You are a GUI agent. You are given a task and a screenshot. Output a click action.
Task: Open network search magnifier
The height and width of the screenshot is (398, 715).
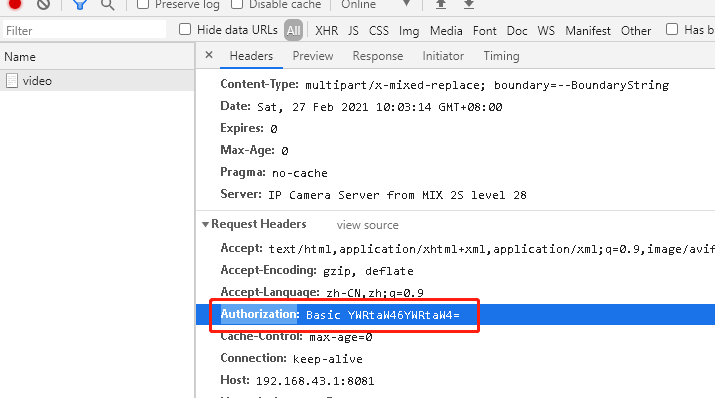(108, 5)
